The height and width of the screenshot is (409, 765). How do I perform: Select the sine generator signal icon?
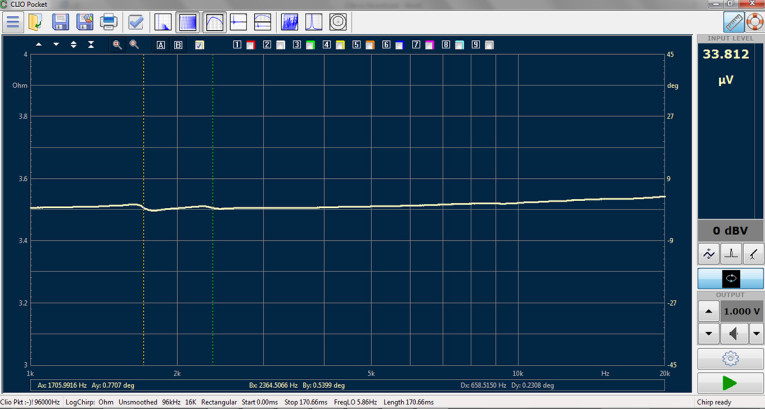click(x=708, y=254)
